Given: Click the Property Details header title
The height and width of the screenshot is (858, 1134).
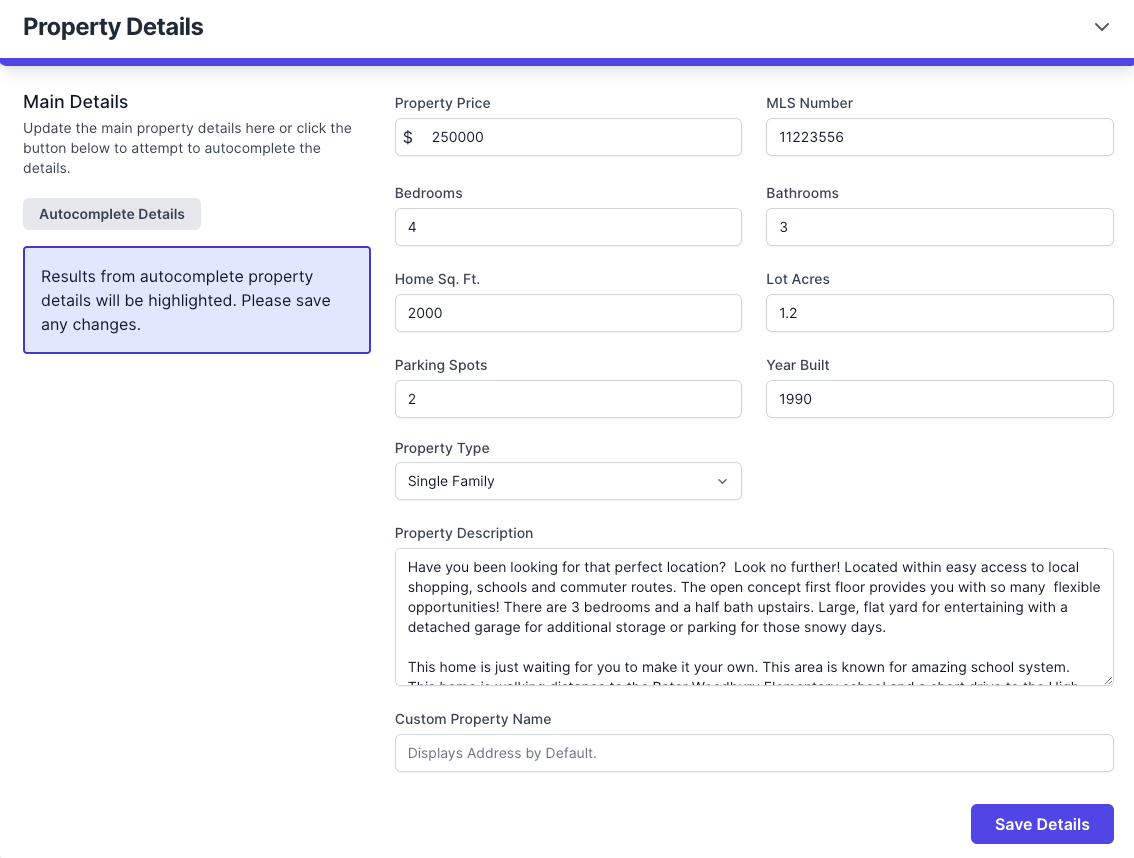Looking at the screenshot, I should [x=113, y=27].
